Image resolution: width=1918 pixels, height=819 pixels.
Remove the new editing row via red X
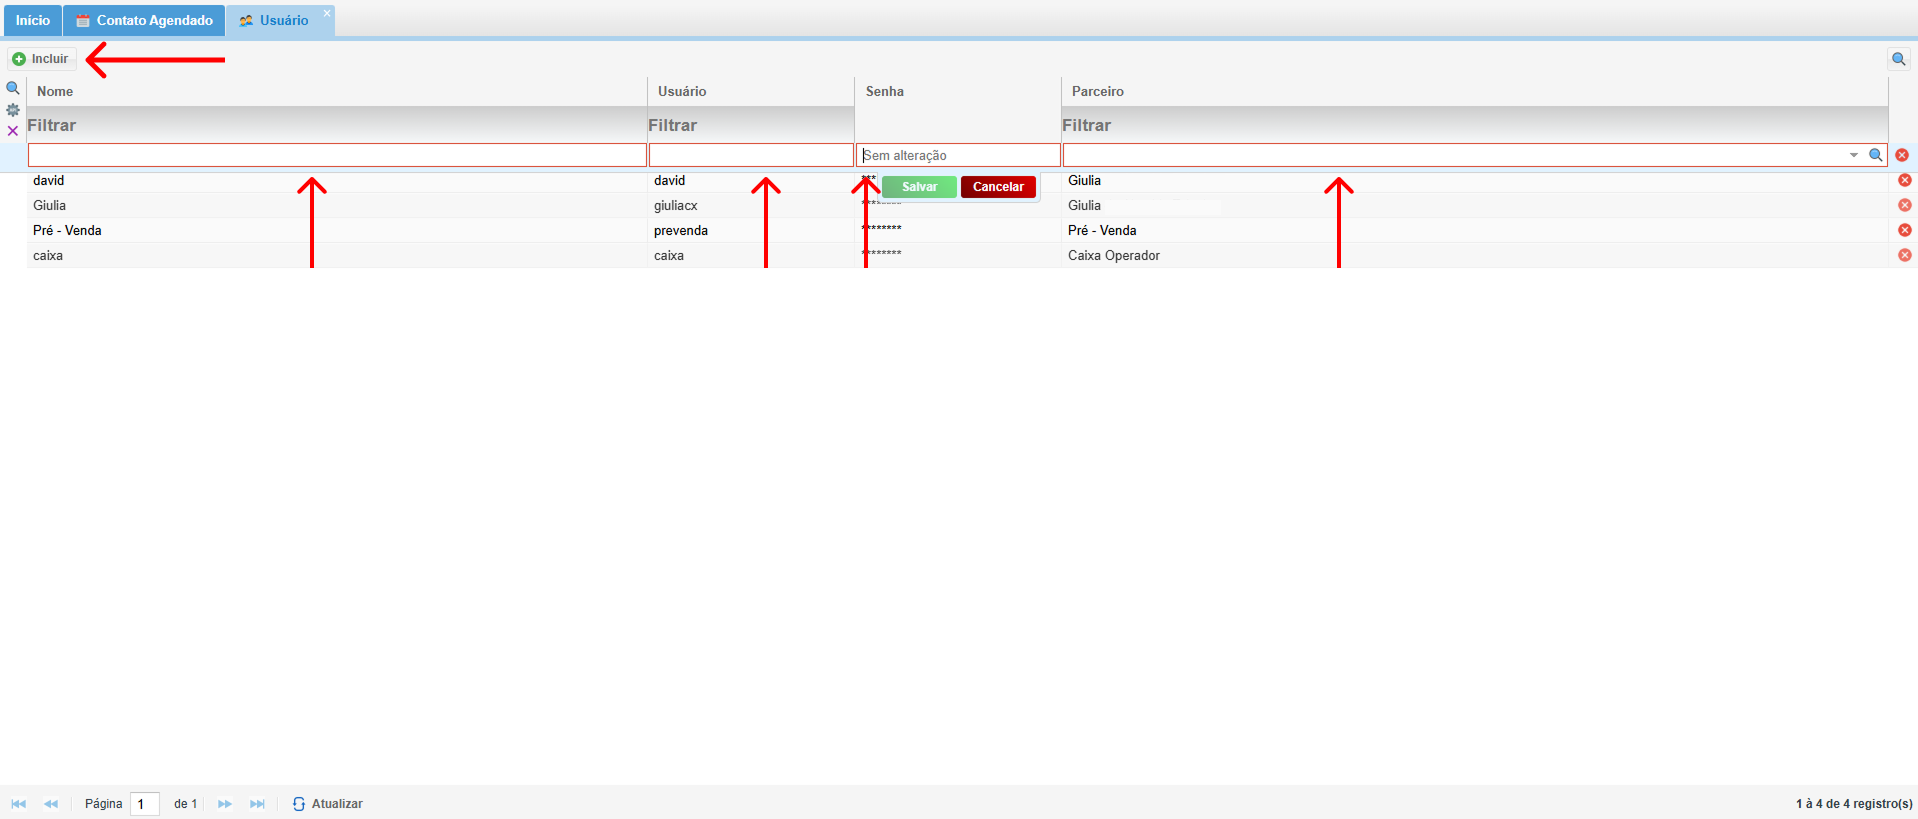(1902, 155)
